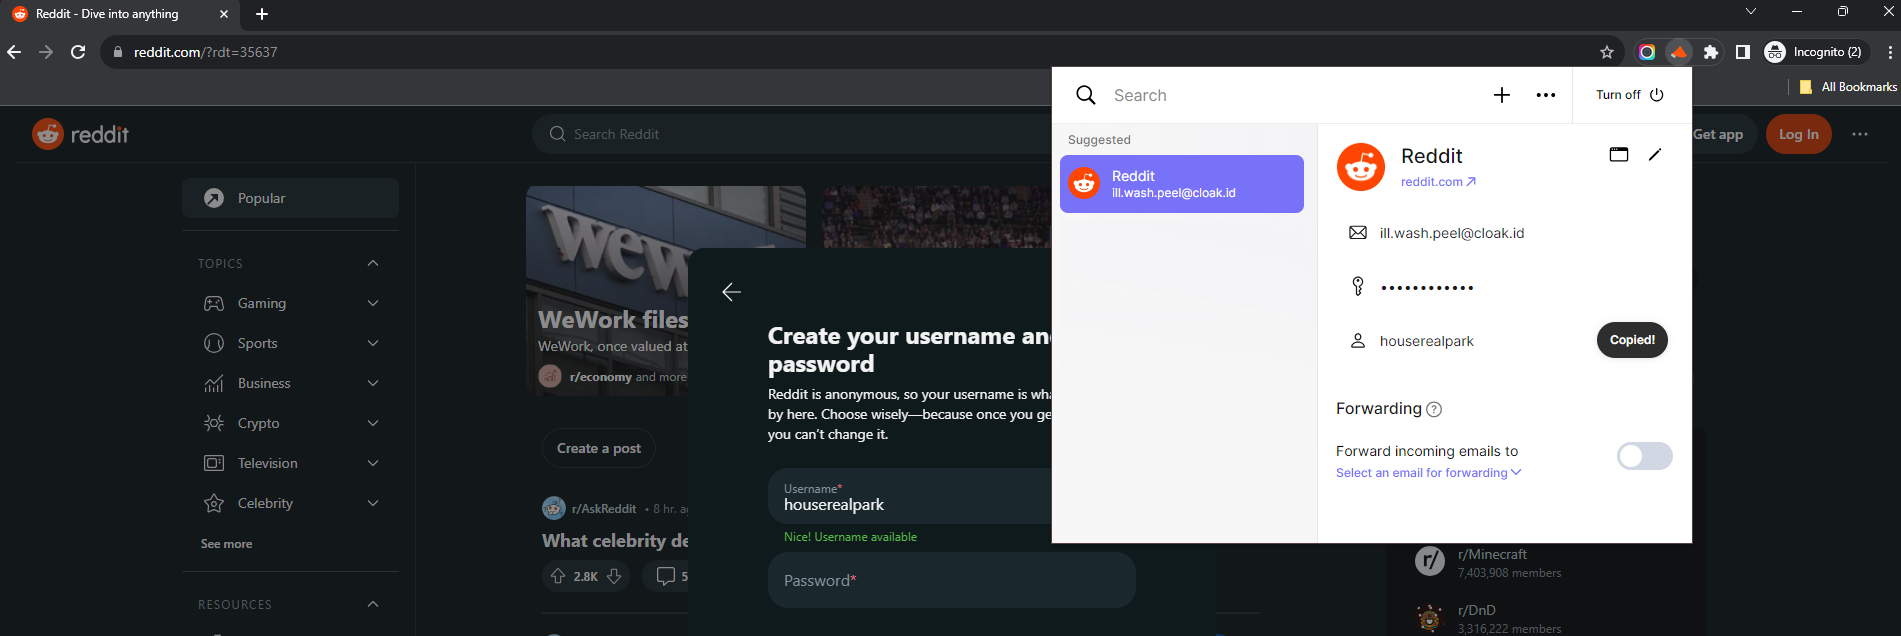Viewport: 1901px width, 636px height.
Task: Toggle Forward incoming emails switch
Action: click(1645, 456)
